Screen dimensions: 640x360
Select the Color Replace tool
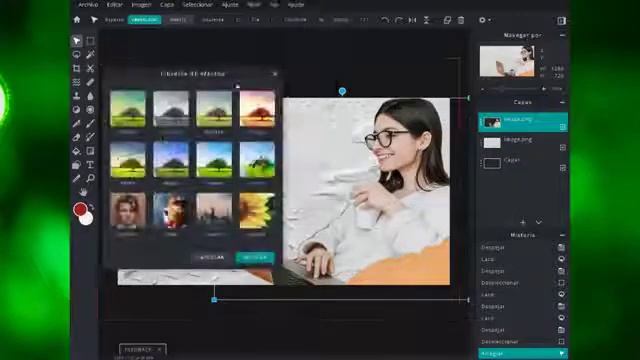90,137
